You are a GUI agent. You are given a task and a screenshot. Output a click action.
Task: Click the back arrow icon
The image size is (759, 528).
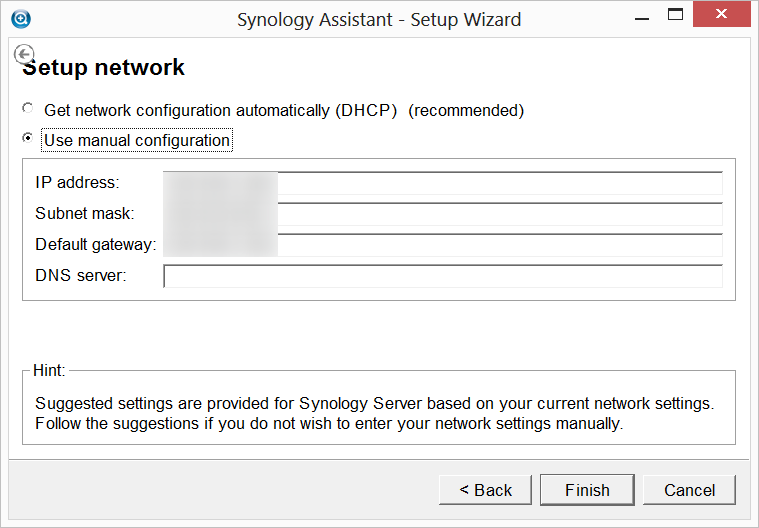click(x=24, y=54)
